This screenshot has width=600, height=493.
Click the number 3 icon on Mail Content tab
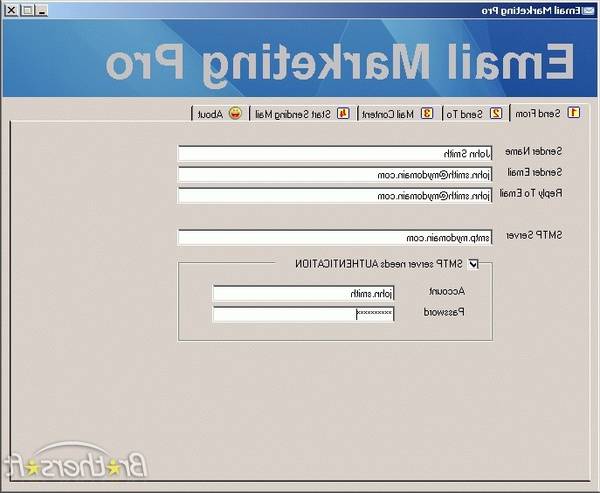click(x=427, y=113)
